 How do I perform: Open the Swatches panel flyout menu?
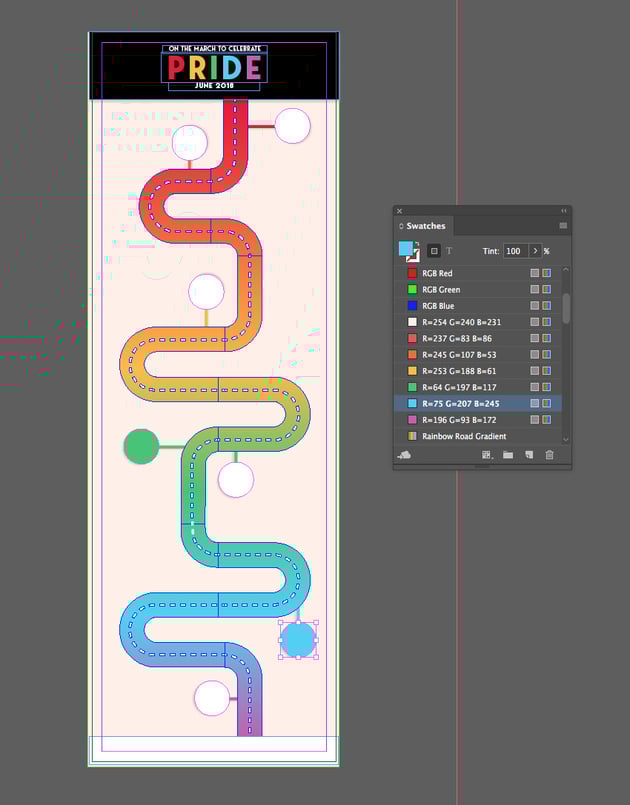click(563, 226)
